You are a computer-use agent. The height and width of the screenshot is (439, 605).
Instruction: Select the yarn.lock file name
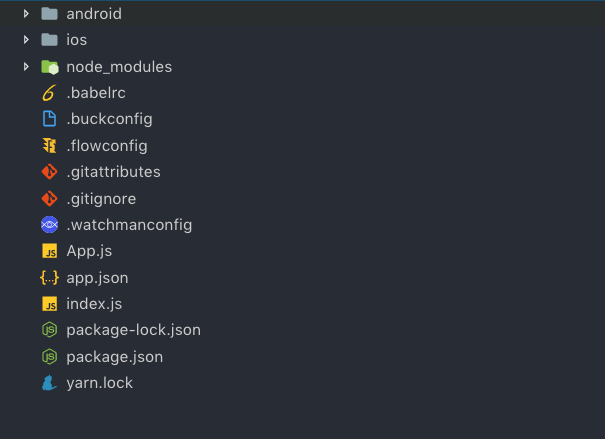coord(100,383)
